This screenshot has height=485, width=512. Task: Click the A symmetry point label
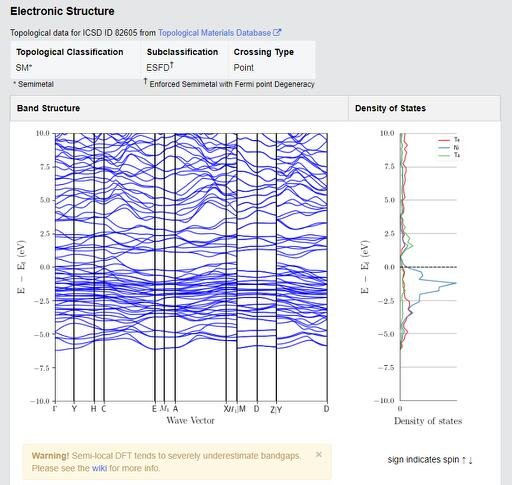tap(175, 409)
